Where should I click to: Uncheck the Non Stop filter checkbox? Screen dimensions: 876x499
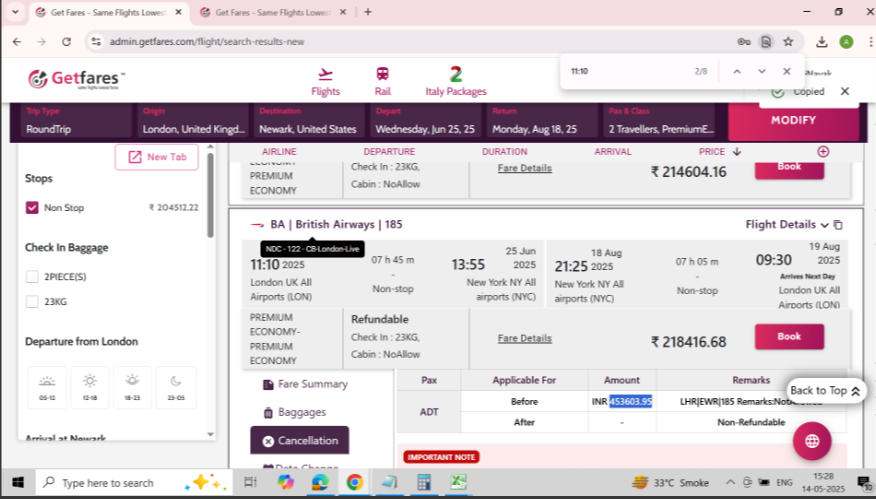[x=32, y=208]
